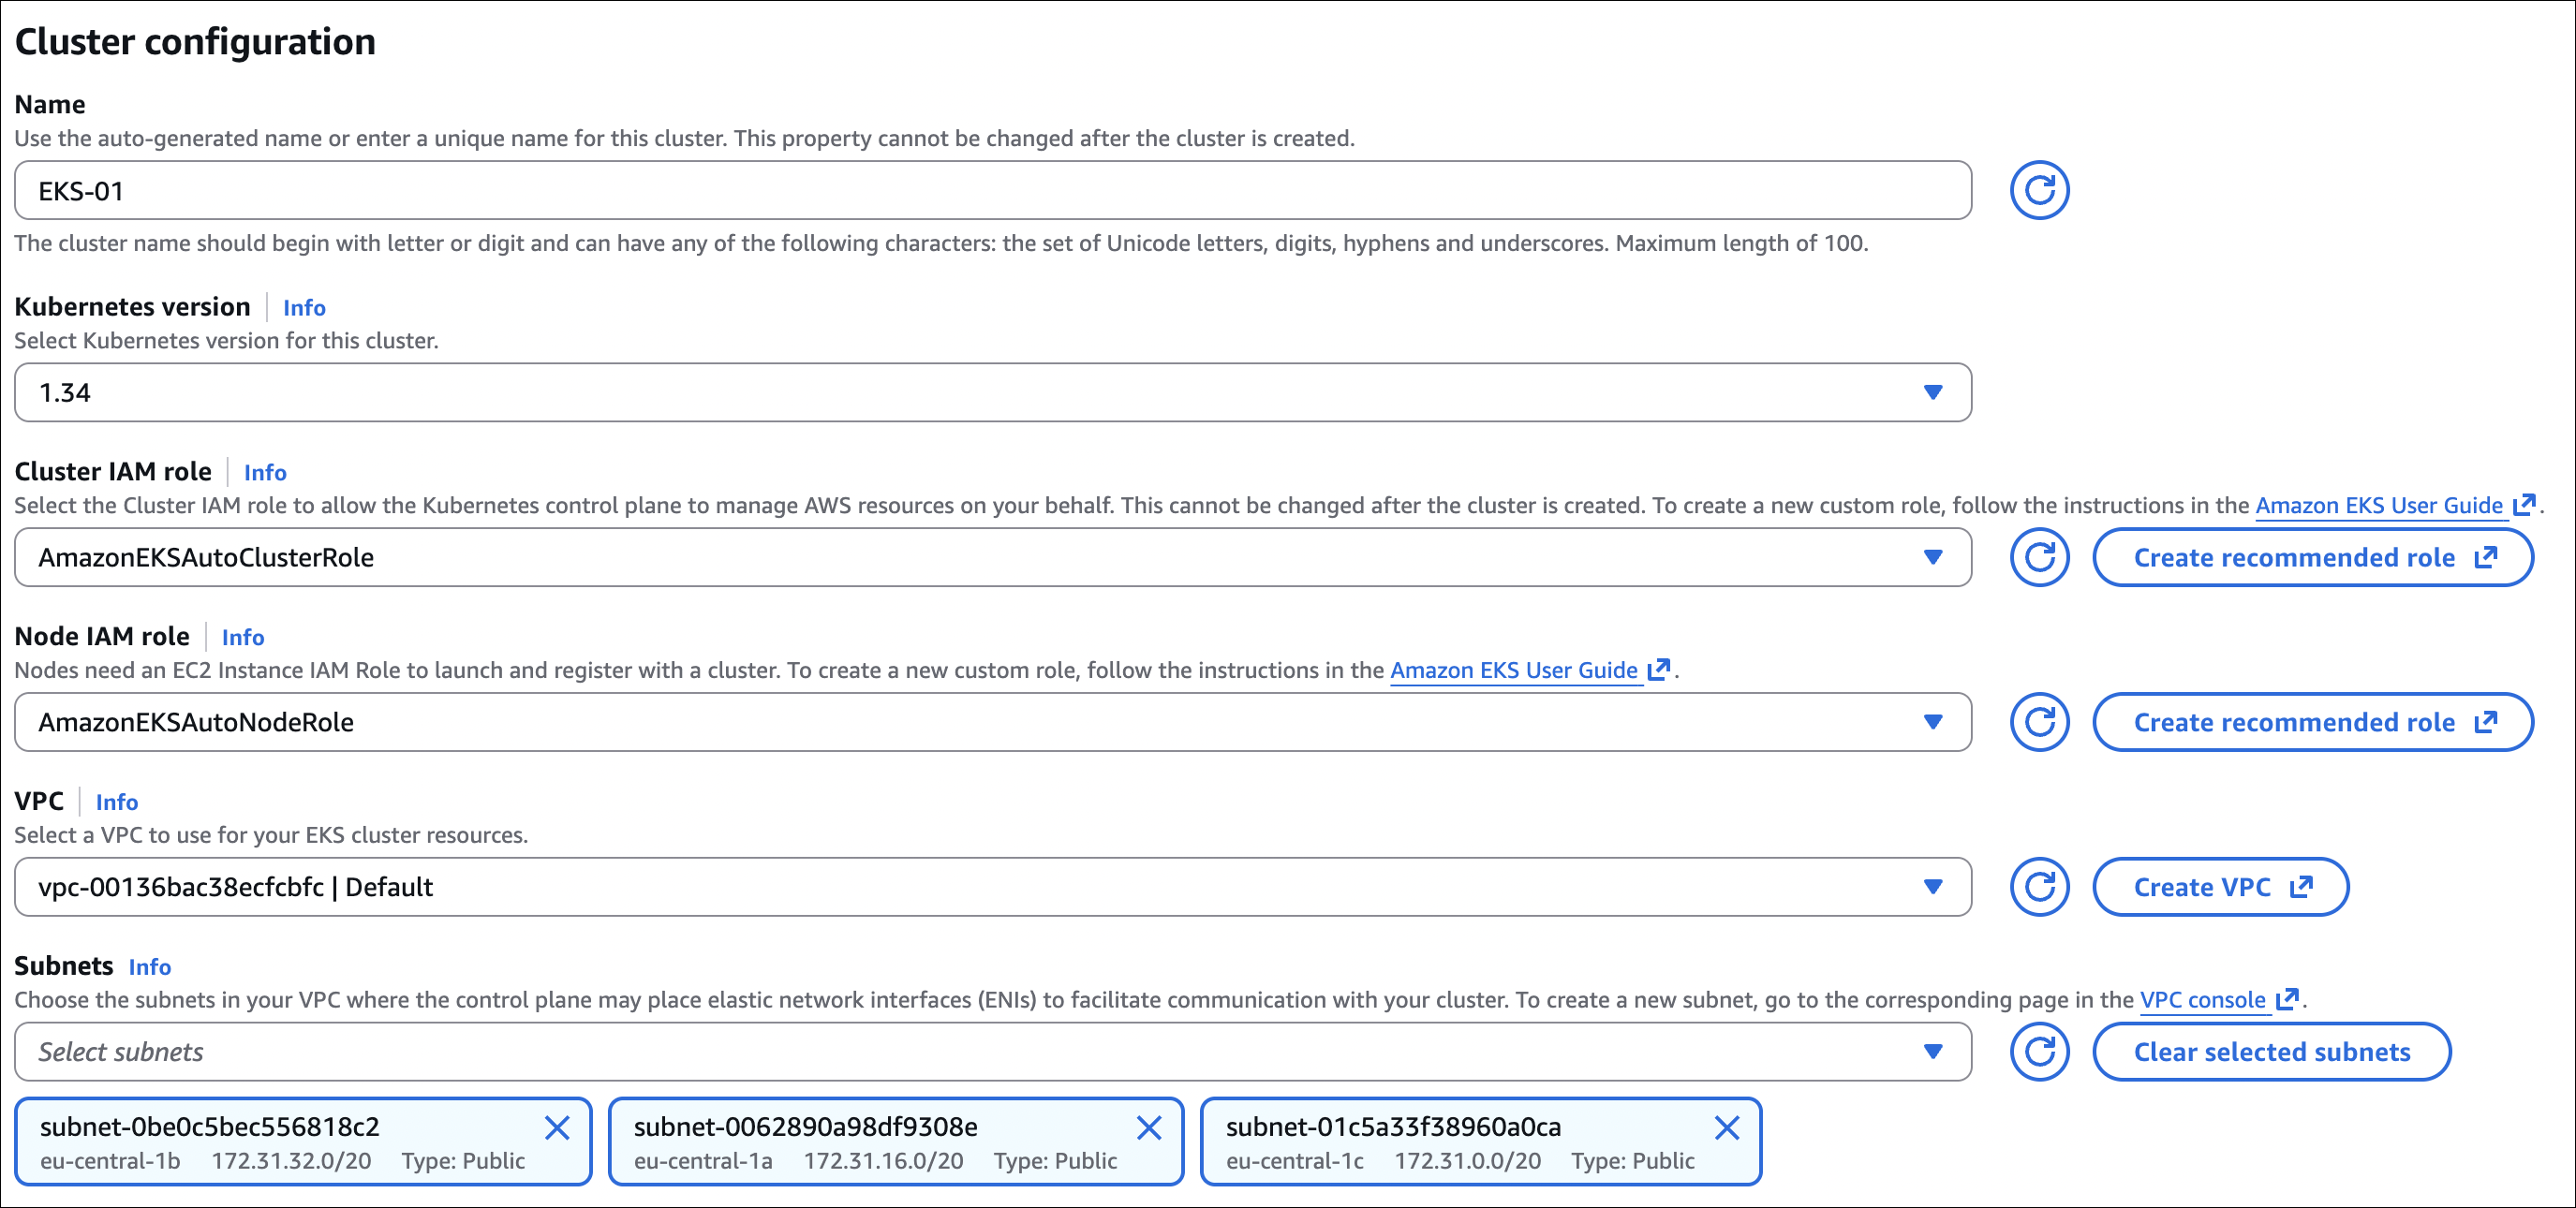Open the Kubernetes version 1.34 dropdown
2576x1208 pixels.
992,392
